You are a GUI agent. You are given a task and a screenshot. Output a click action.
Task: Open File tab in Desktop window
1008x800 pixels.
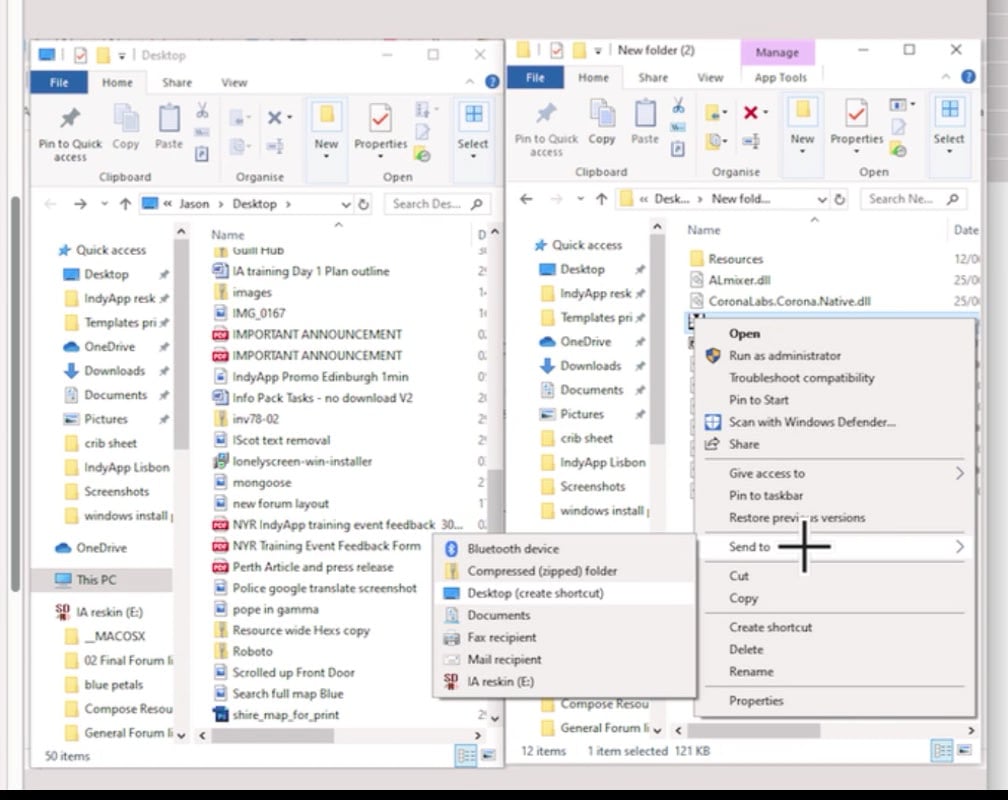click(59, 82)
